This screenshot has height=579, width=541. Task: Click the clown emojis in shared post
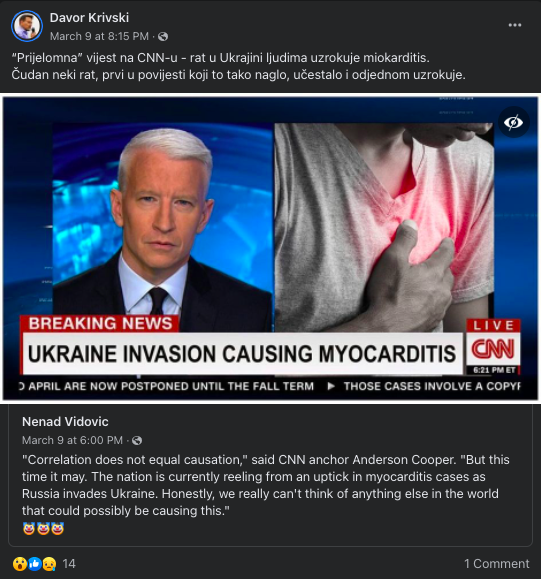43,529
